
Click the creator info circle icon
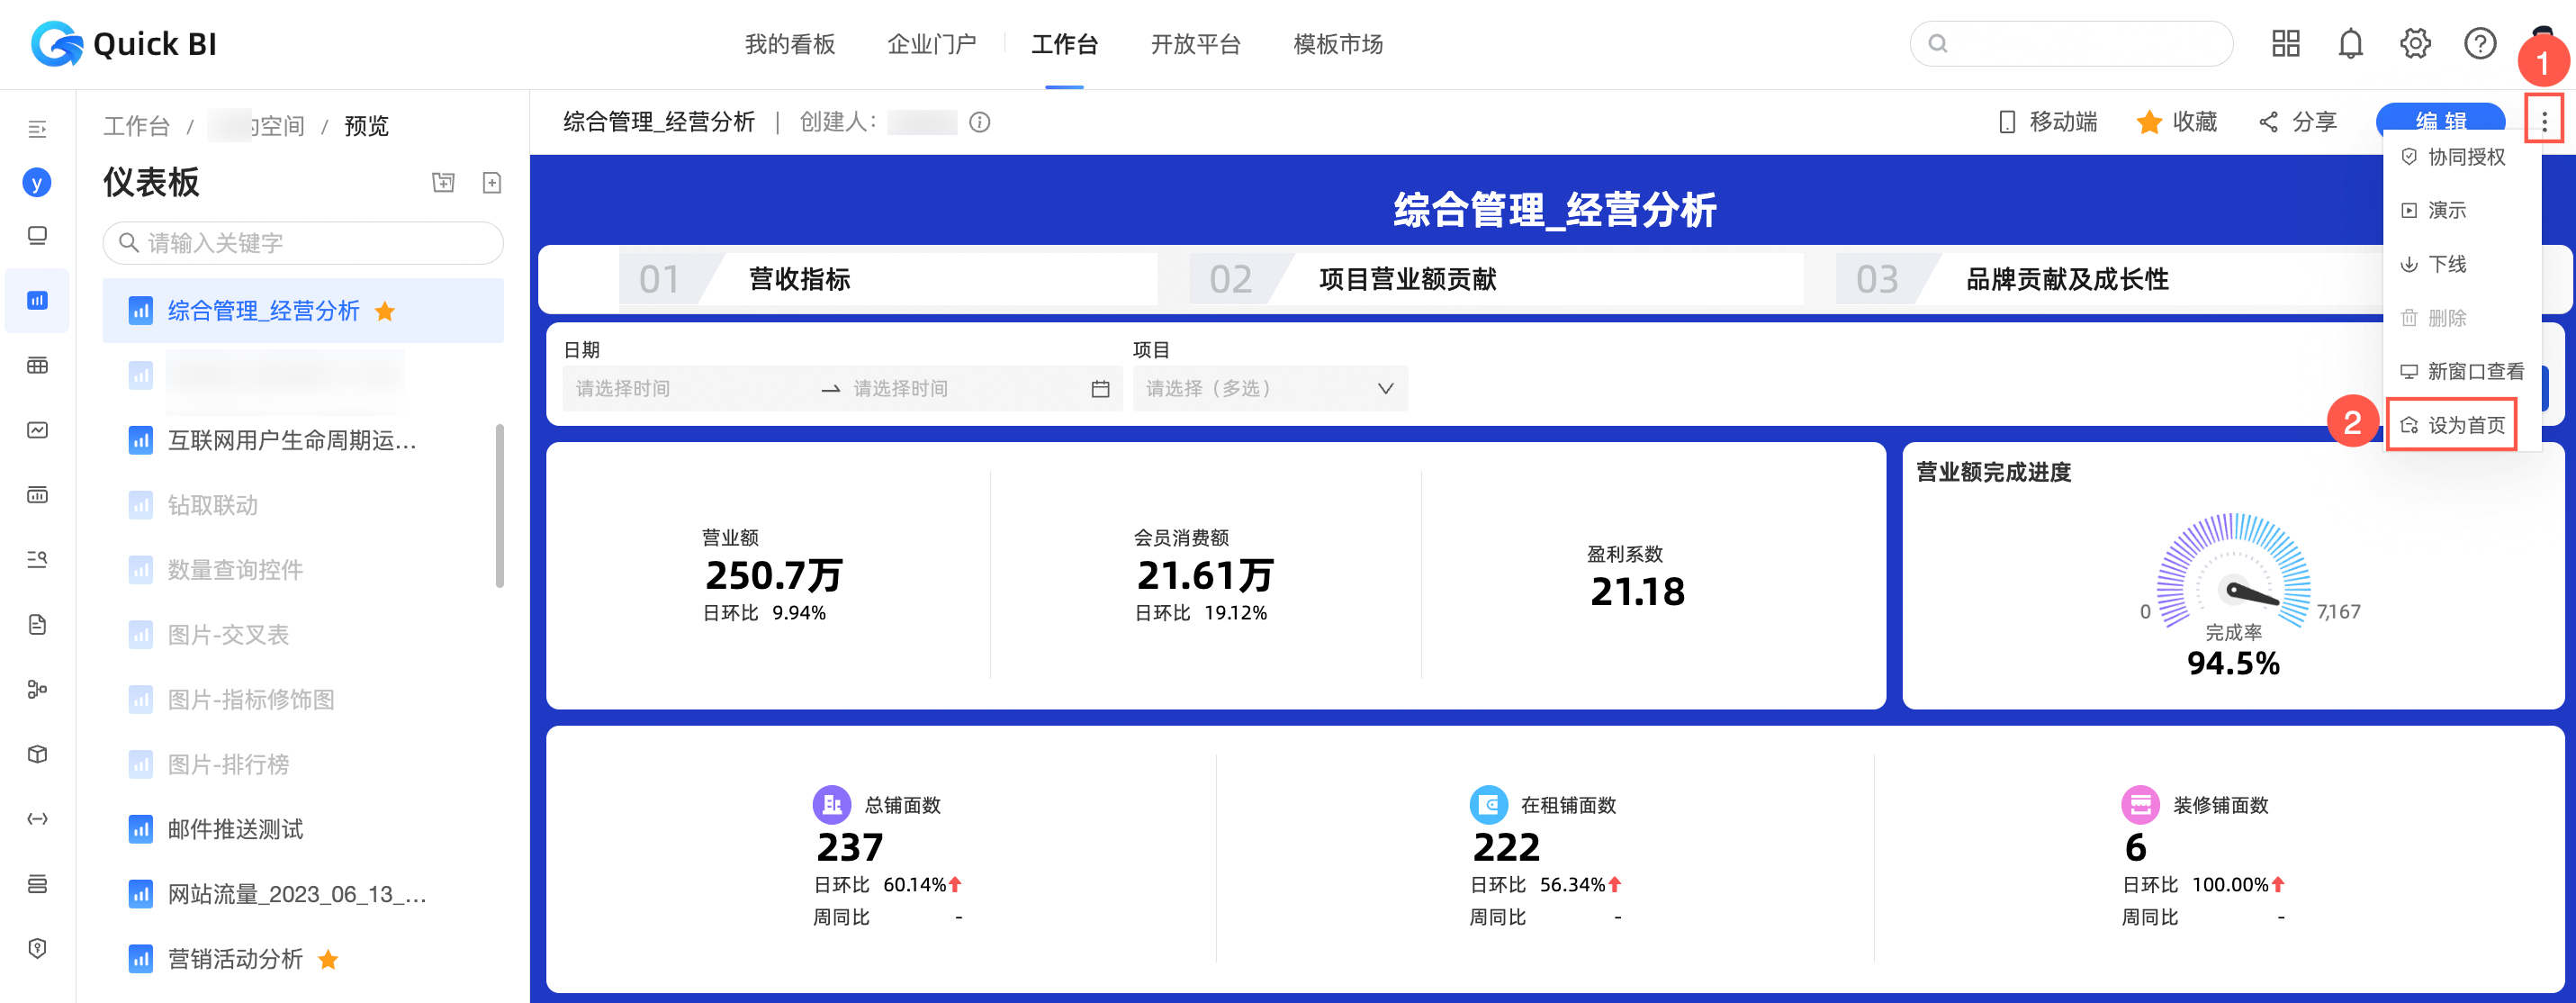point(980,122)
